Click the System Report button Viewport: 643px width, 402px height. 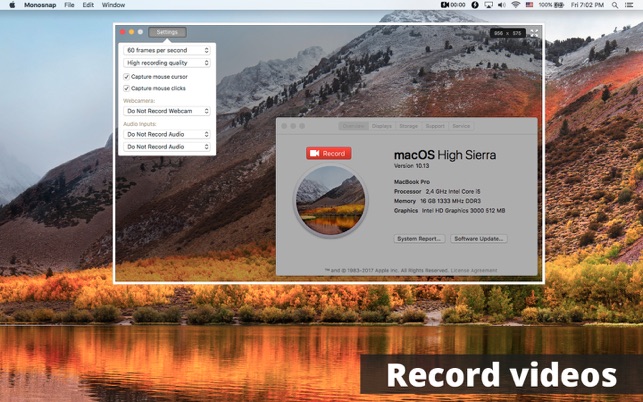[419, 239]
